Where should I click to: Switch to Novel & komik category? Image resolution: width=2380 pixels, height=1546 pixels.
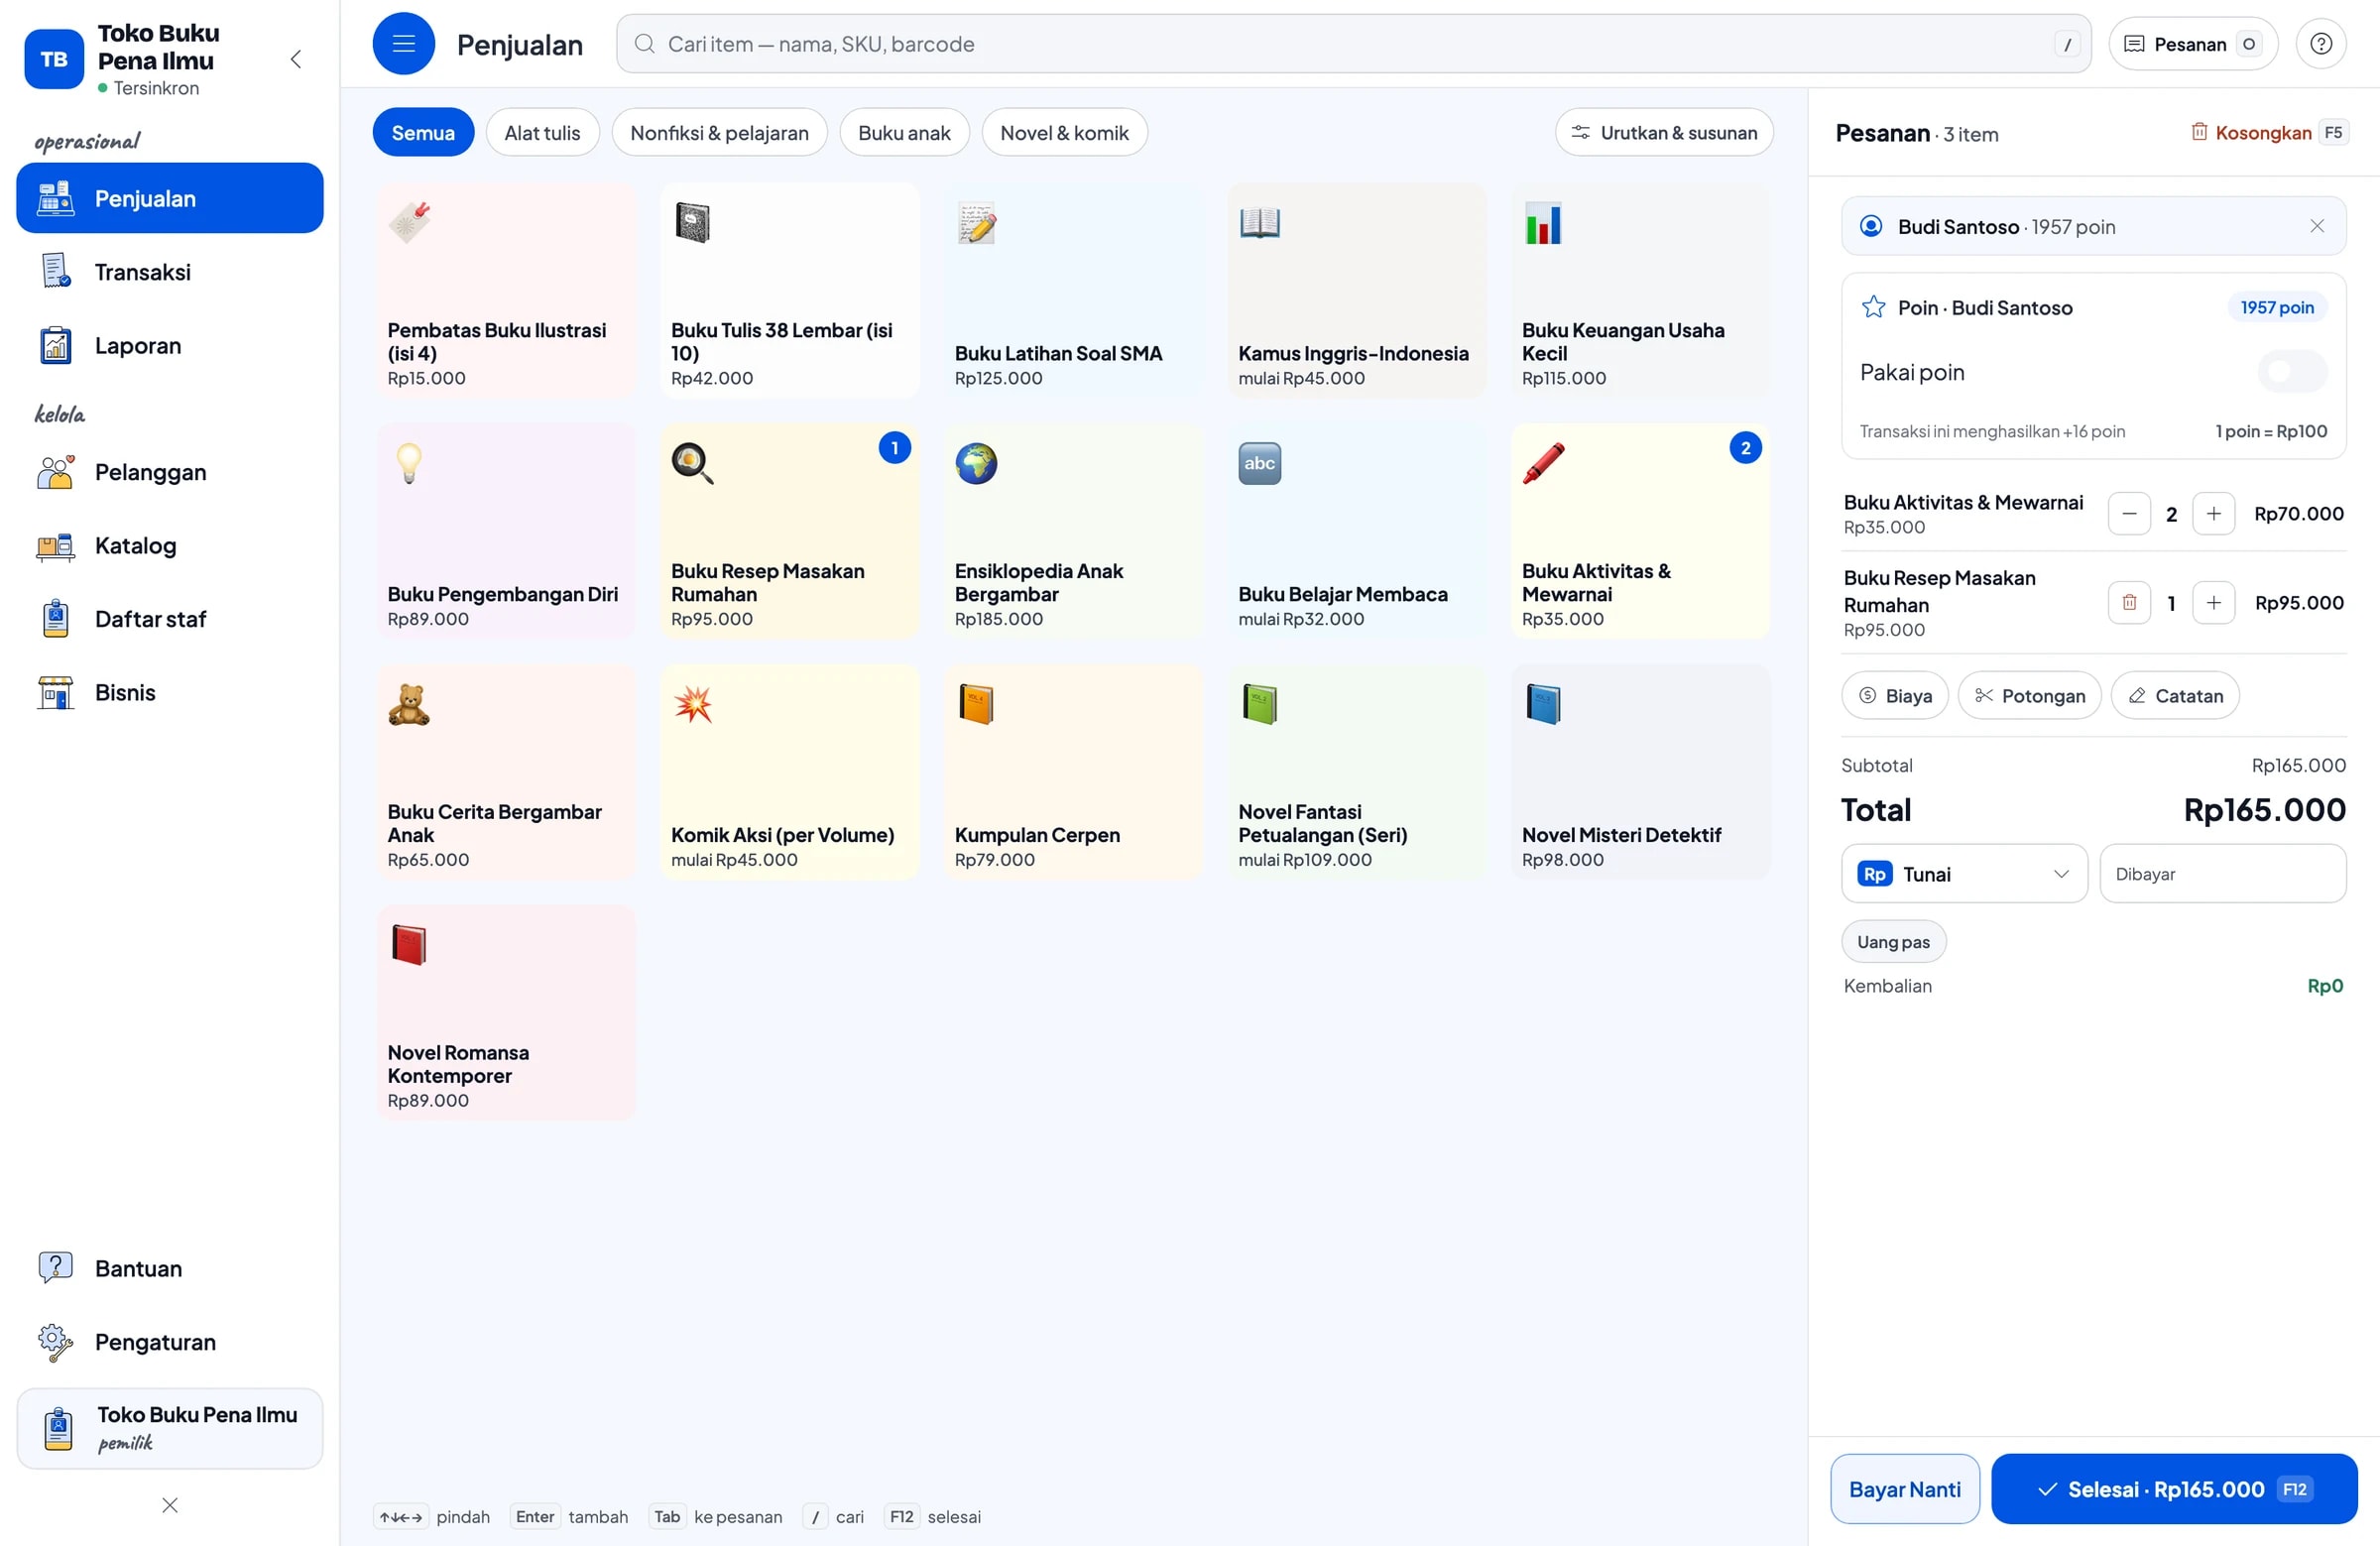click(x=1064, y=133)
